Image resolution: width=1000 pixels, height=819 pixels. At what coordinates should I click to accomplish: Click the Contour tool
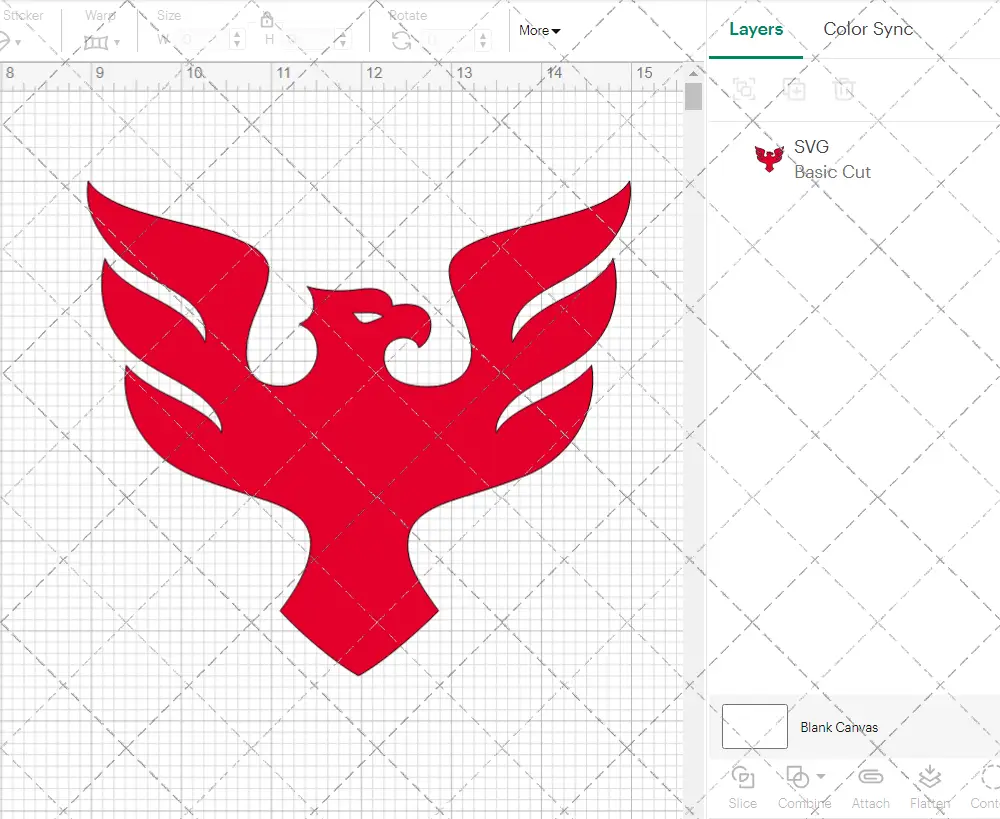click(986, 788)
